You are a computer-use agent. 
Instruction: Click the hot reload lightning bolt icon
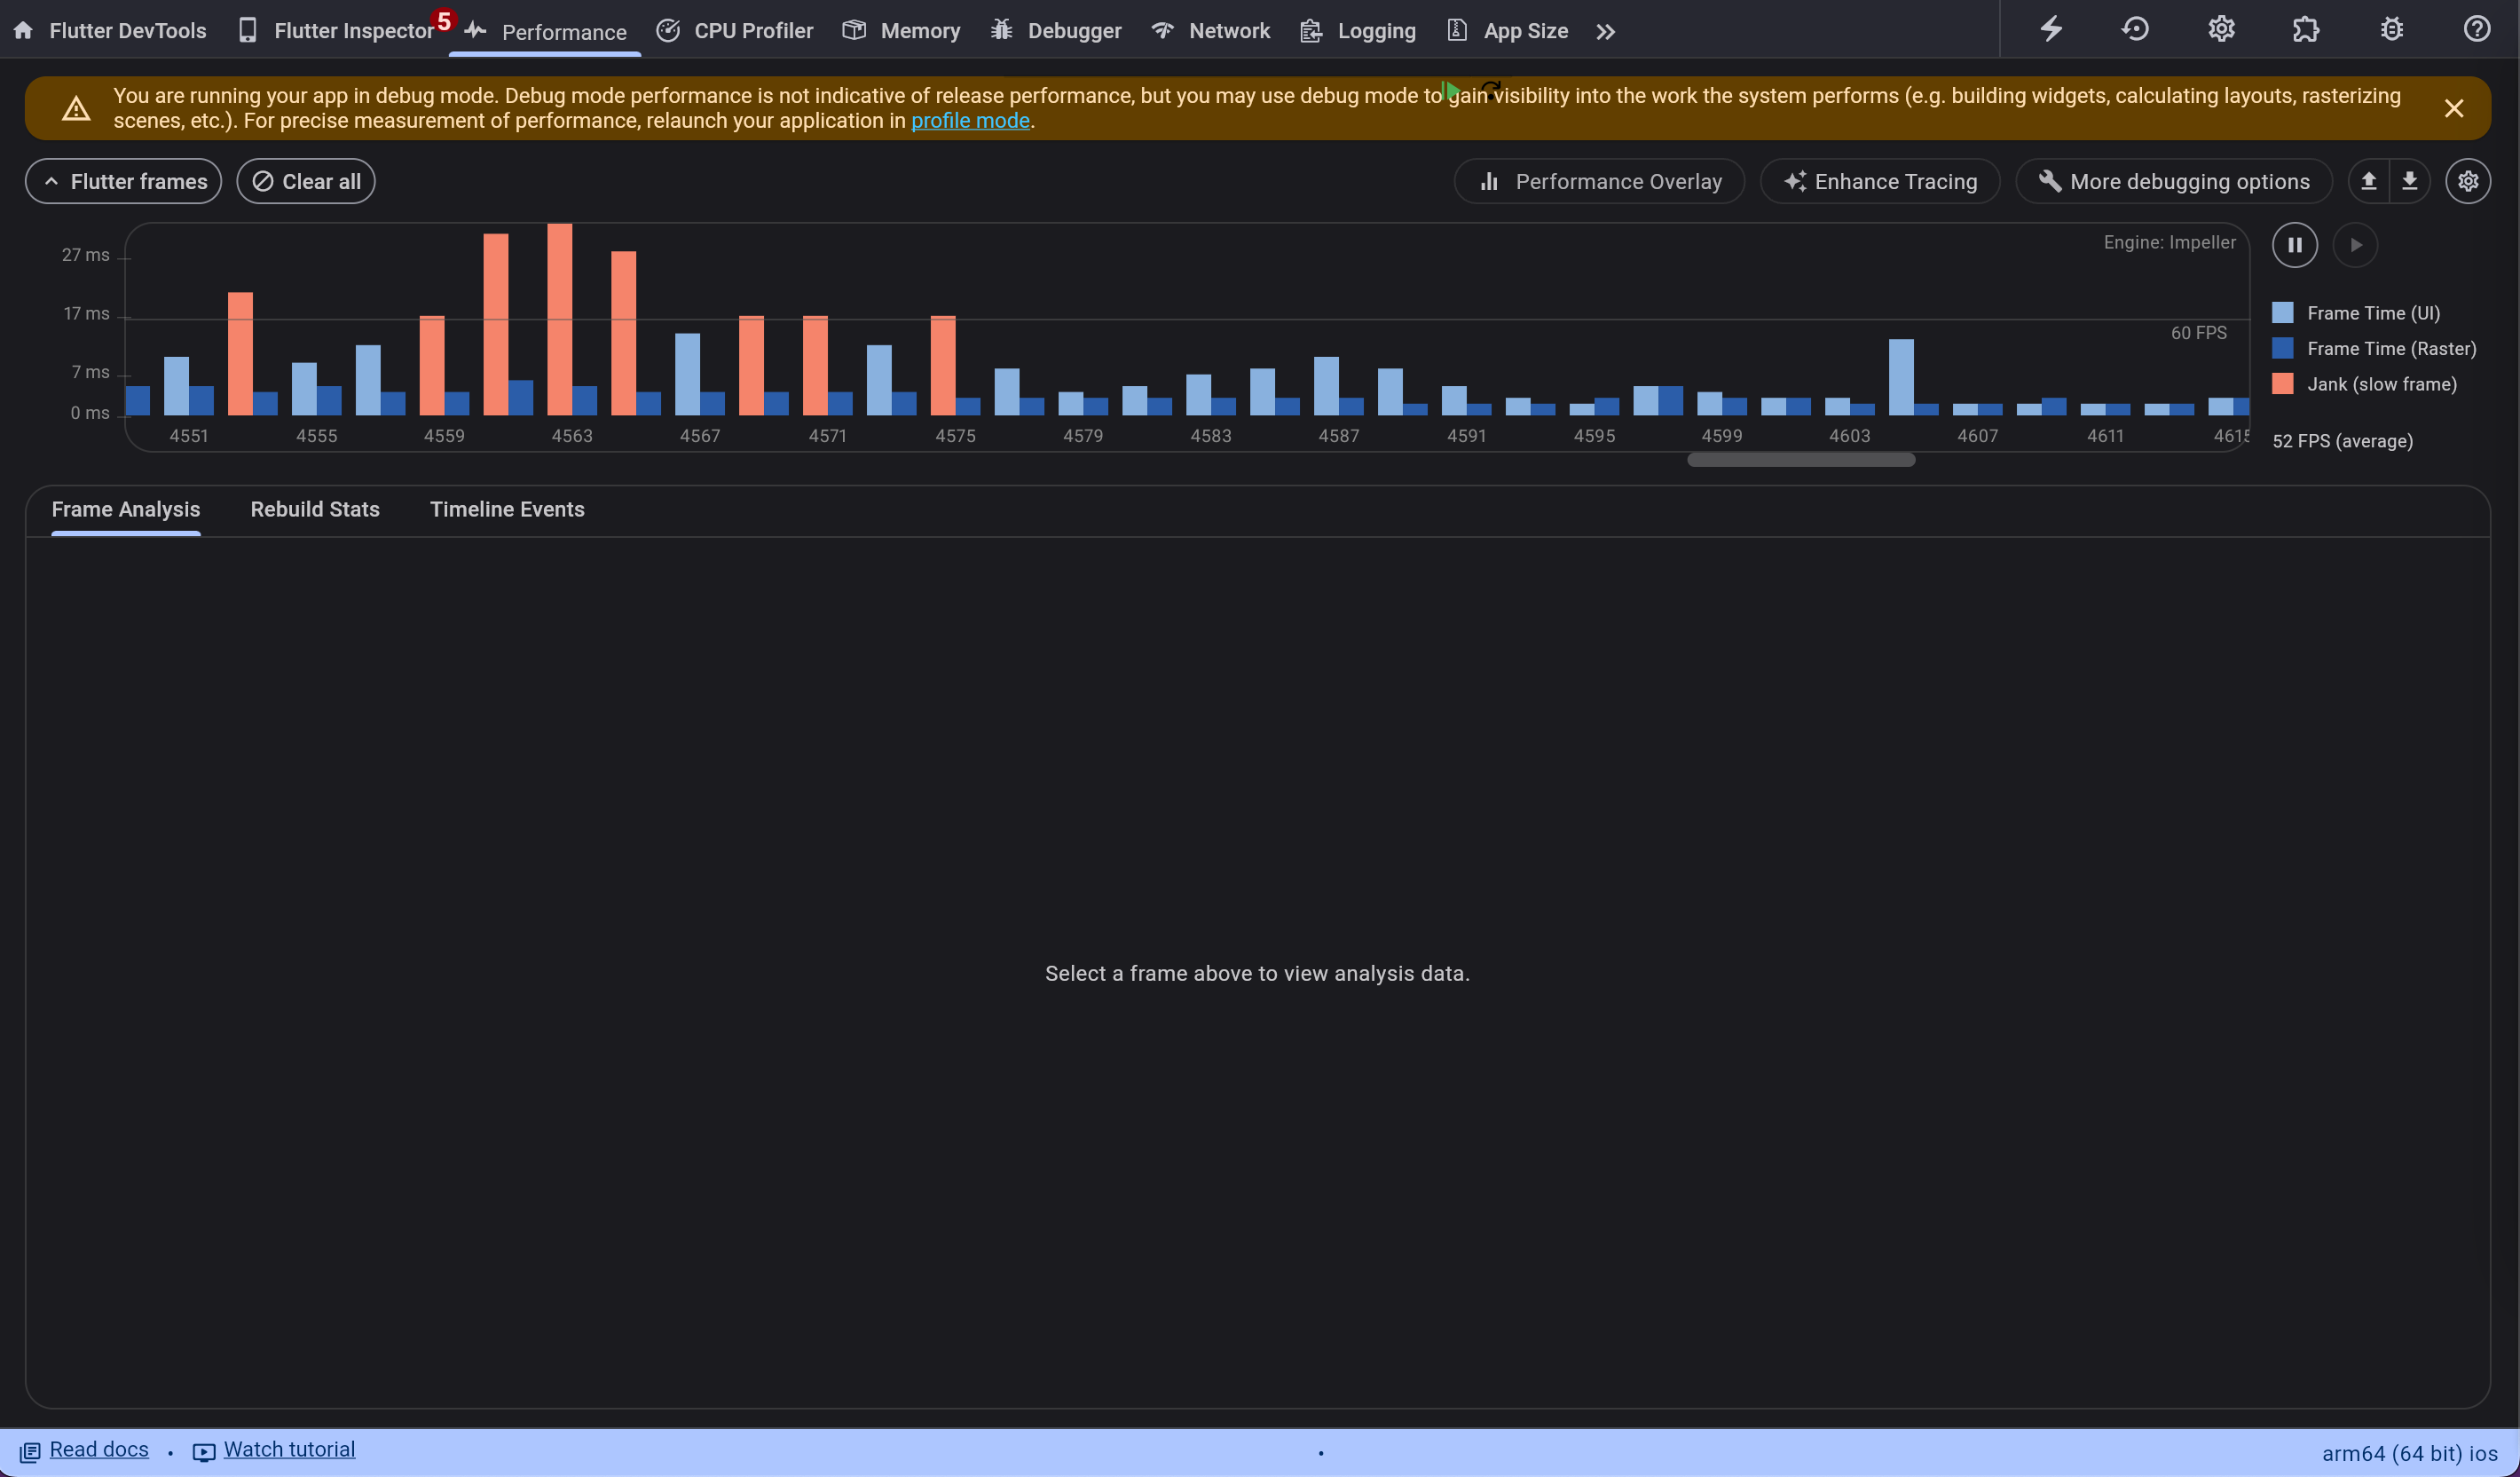tap(2051, 29)
